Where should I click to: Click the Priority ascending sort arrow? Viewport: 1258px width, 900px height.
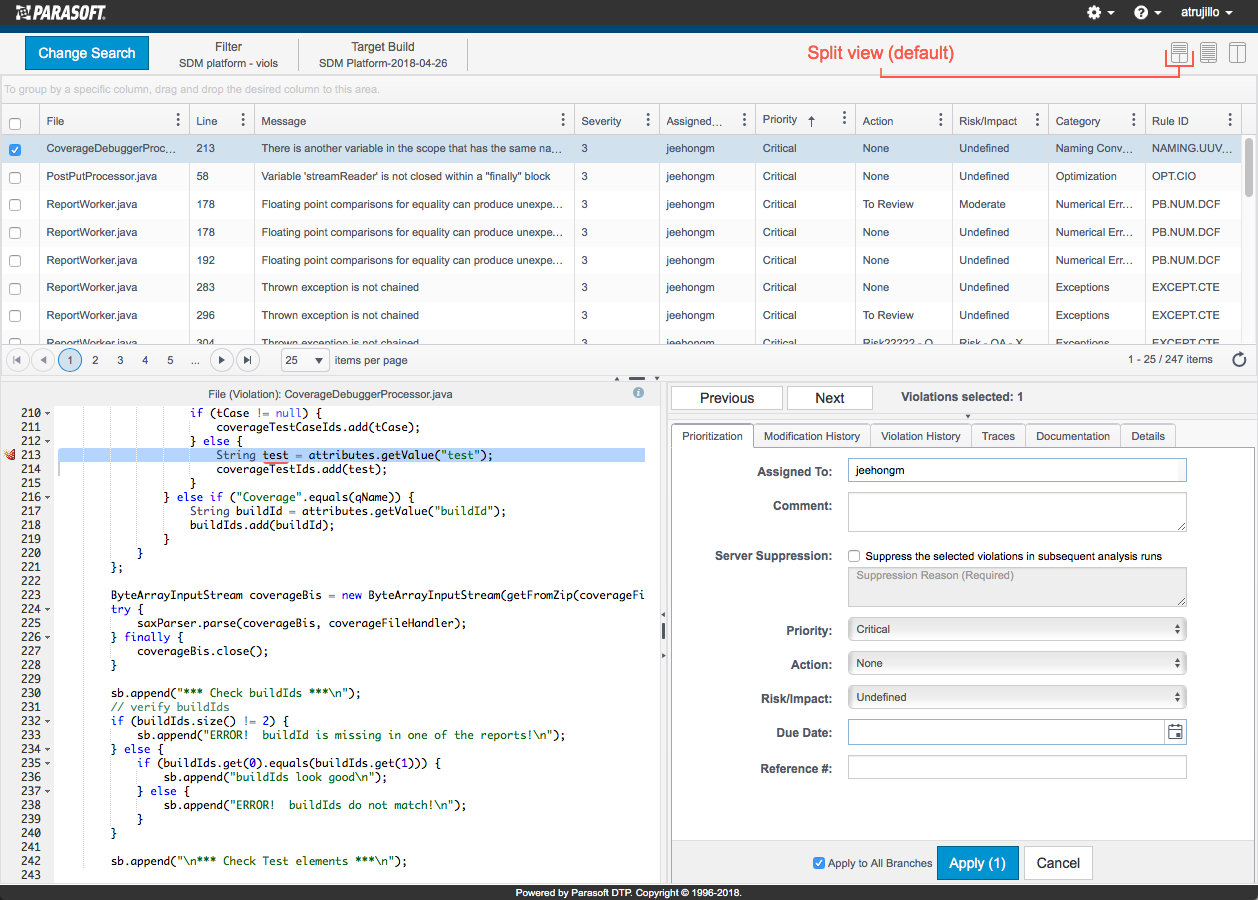point(811,120)
